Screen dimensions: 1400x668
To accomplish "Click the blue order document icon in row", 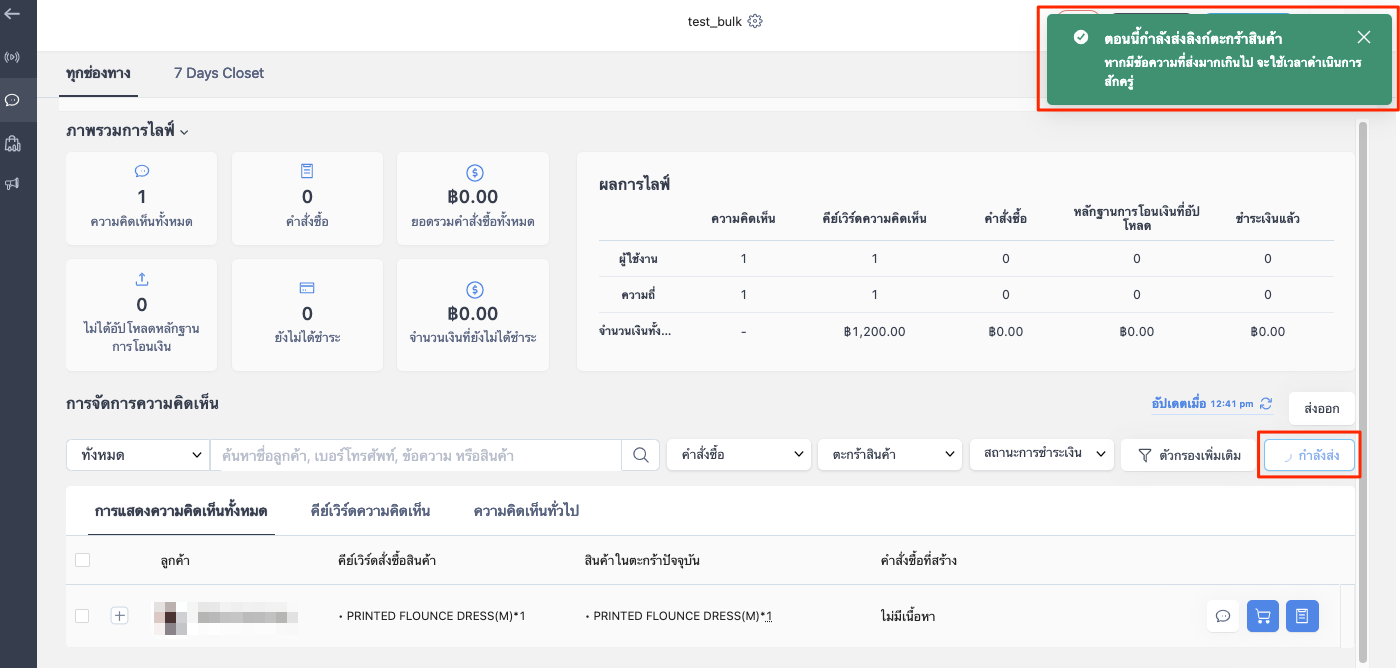I will [1302, 616].
